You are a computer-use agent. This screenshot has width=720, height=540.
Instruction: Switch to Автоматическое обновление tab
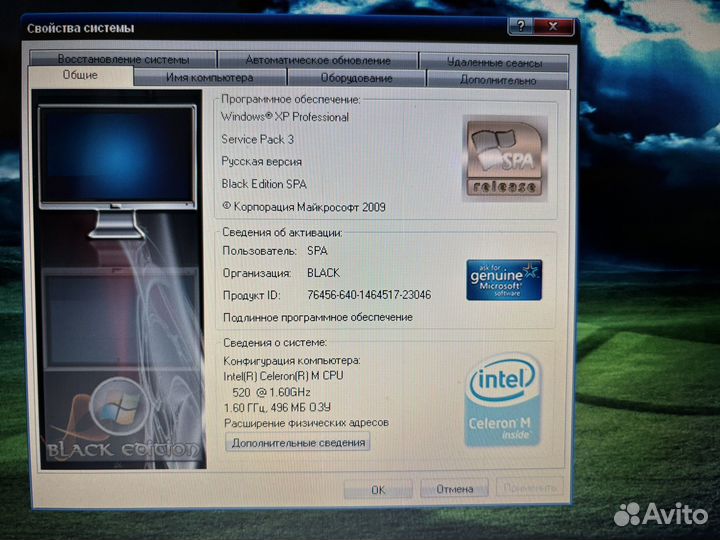point(318,60)
